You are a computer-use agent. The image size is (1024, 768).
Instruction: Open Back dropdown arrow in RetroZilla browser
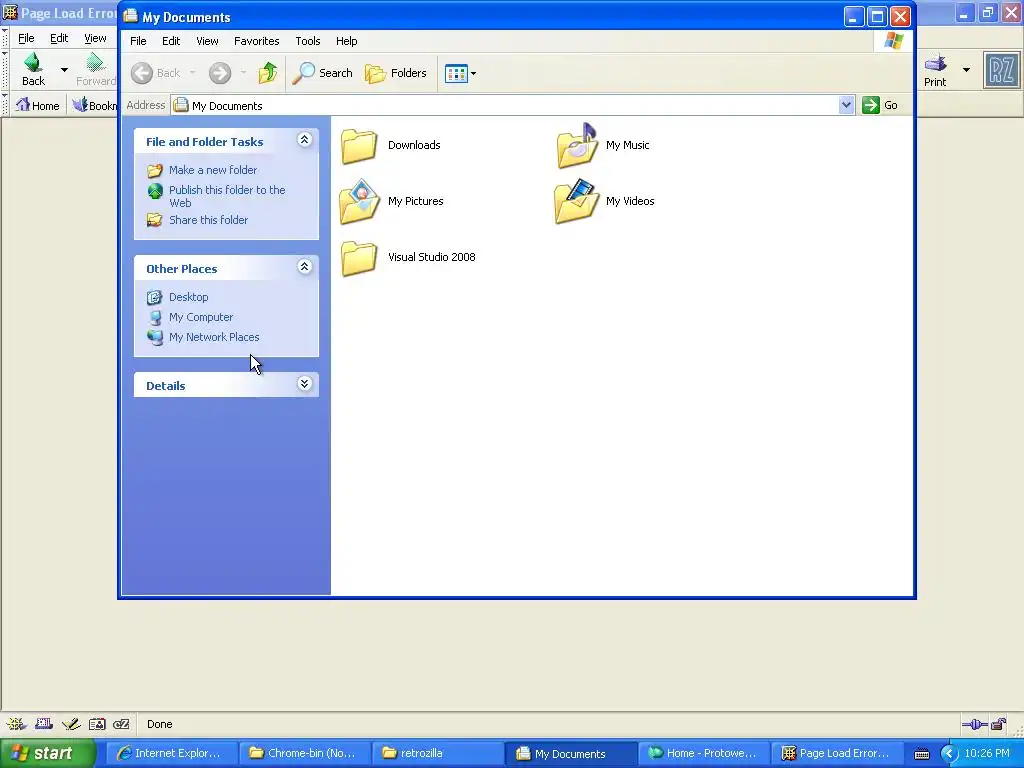click(x=64, y=69)
